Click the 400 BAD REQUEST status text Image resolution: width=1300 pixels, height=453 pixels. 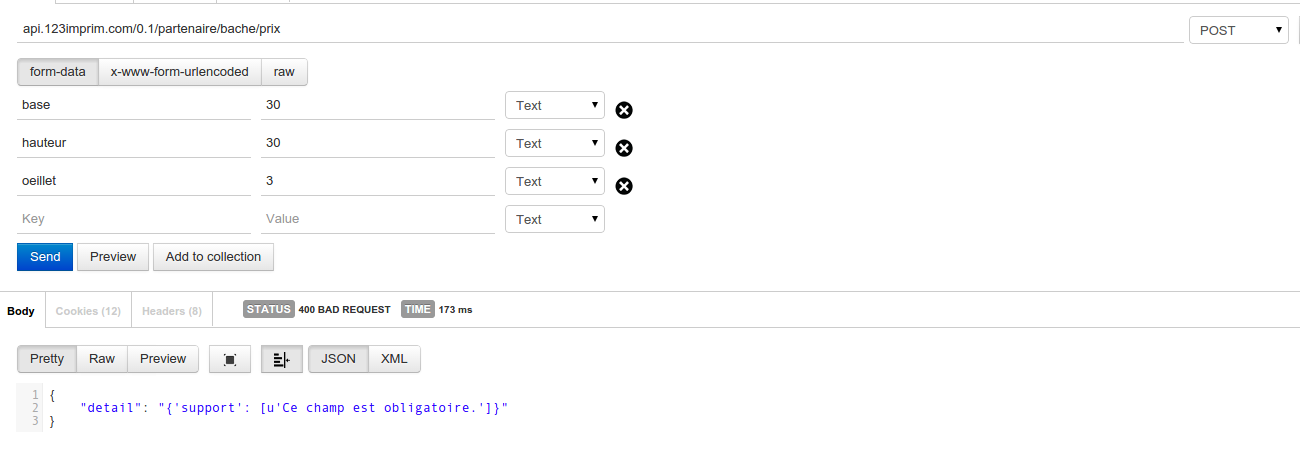[x=344, y=310]
